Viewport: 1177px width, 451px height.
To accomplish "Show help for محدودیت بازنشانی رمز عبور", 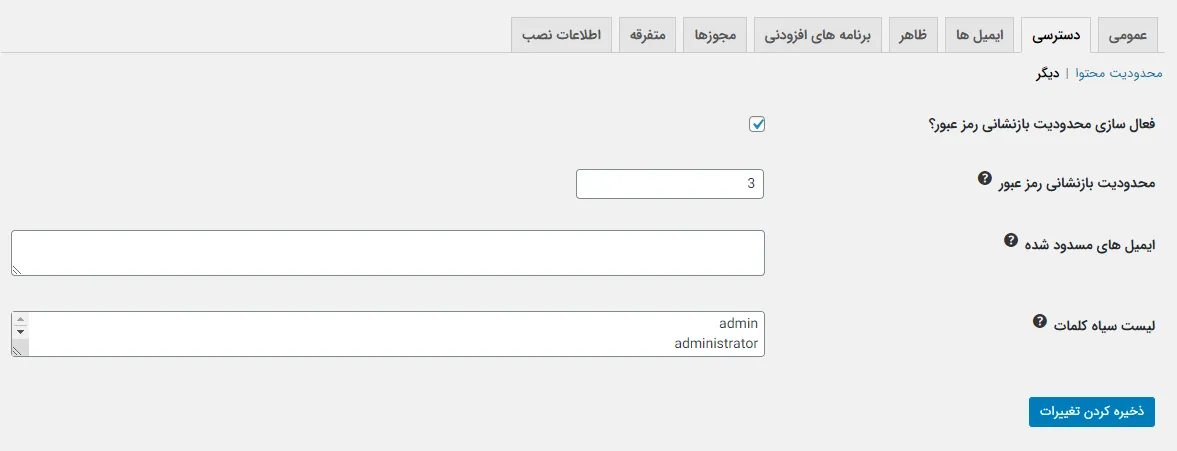I will coord(985,179).
